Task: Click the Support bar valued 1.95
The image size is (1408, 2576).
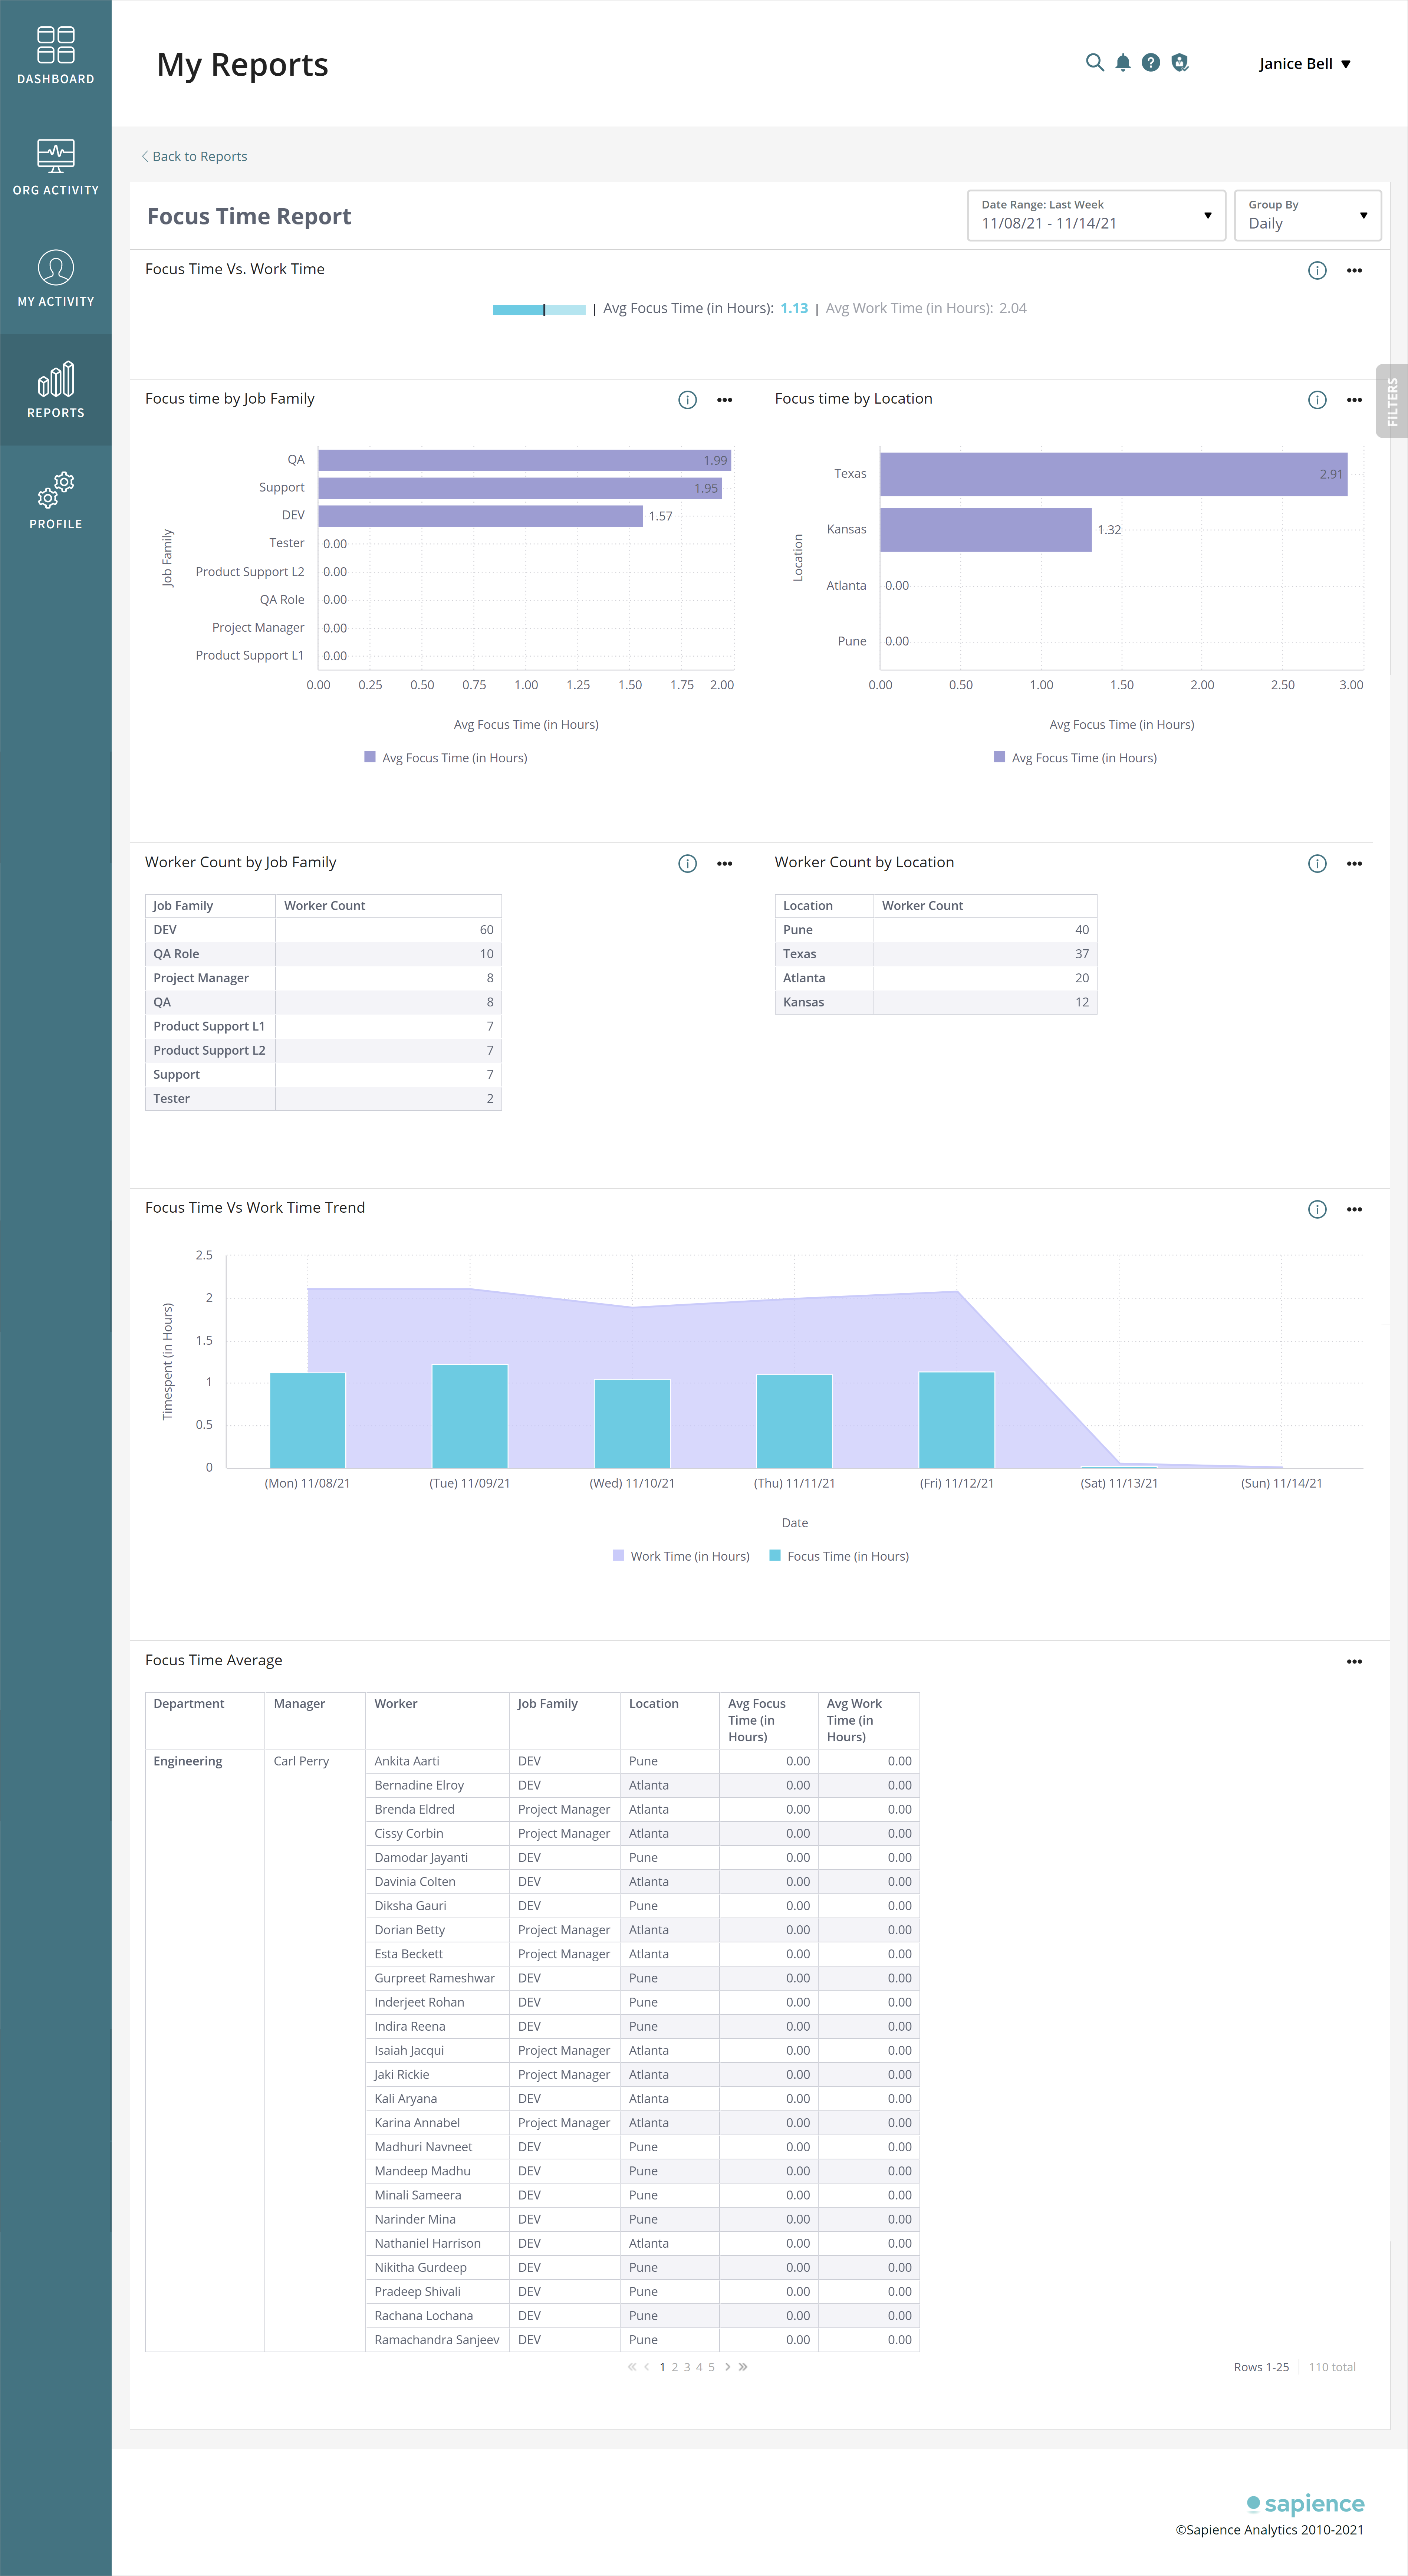Action: coord(520,488)
